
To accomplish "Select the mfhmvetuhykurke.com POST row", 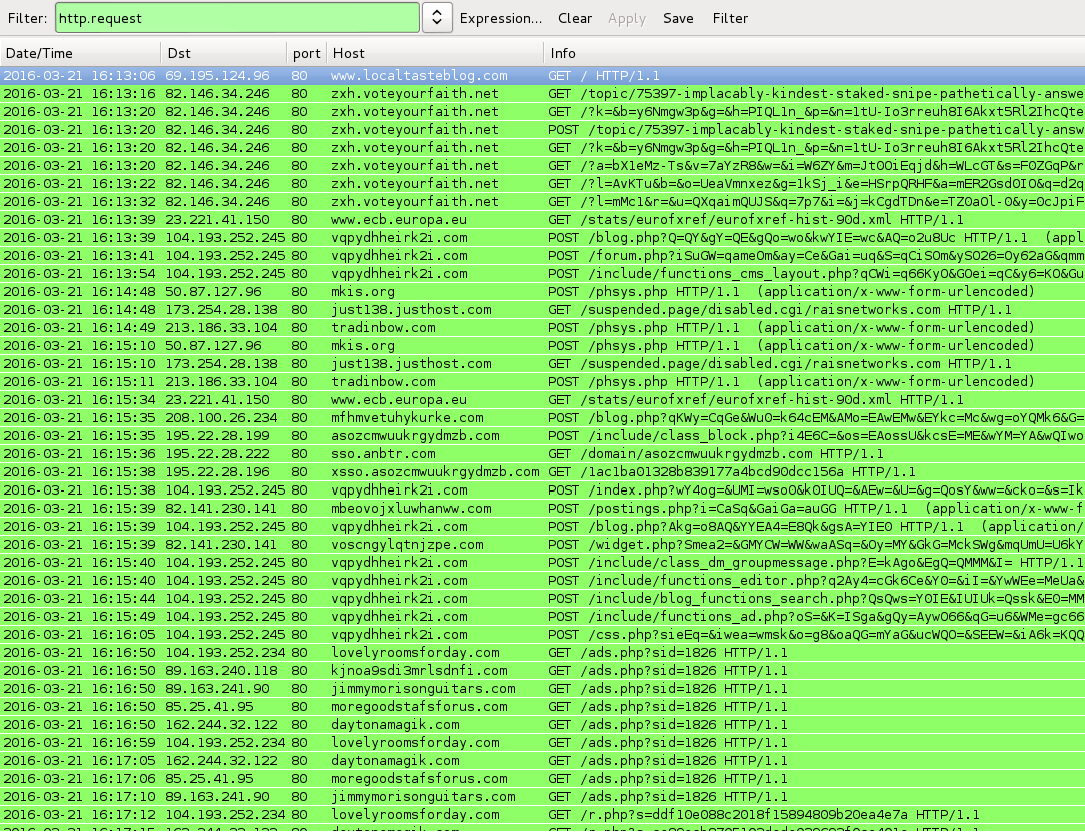I will click(x=407, y=418).
